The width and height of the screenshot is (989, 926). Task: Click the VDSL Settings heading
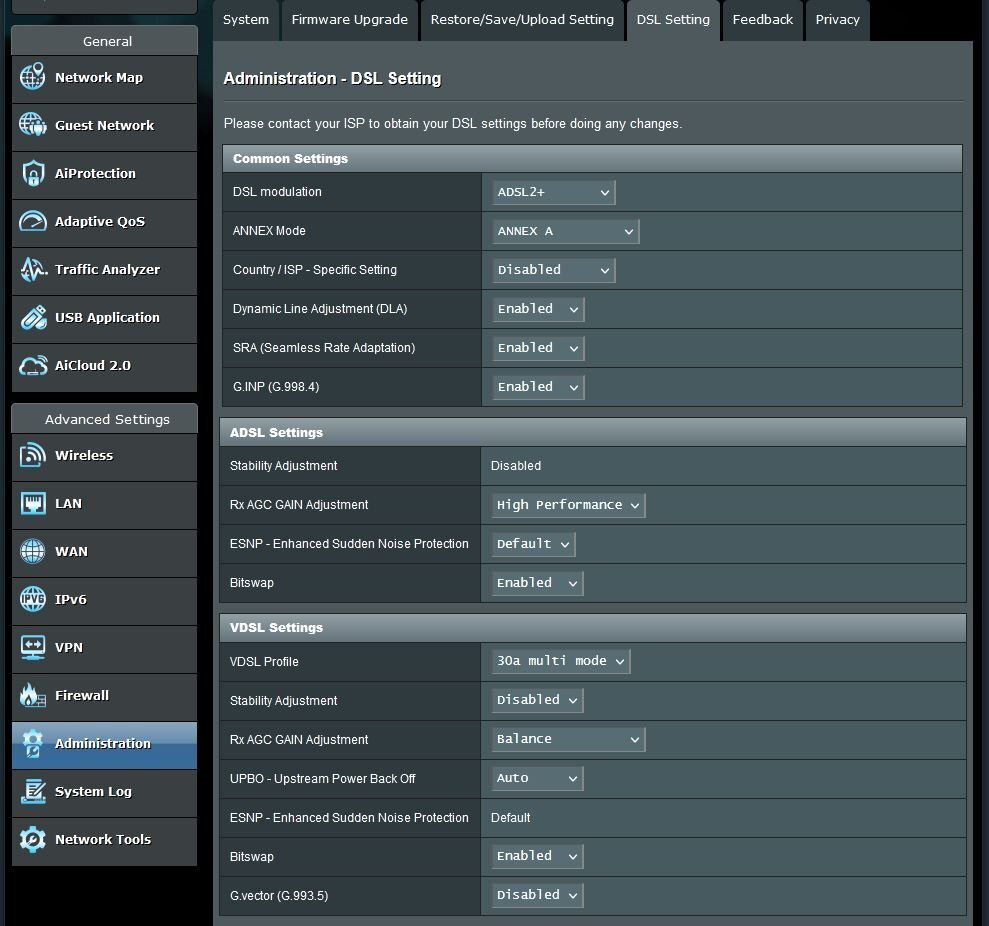click(276, 628)
